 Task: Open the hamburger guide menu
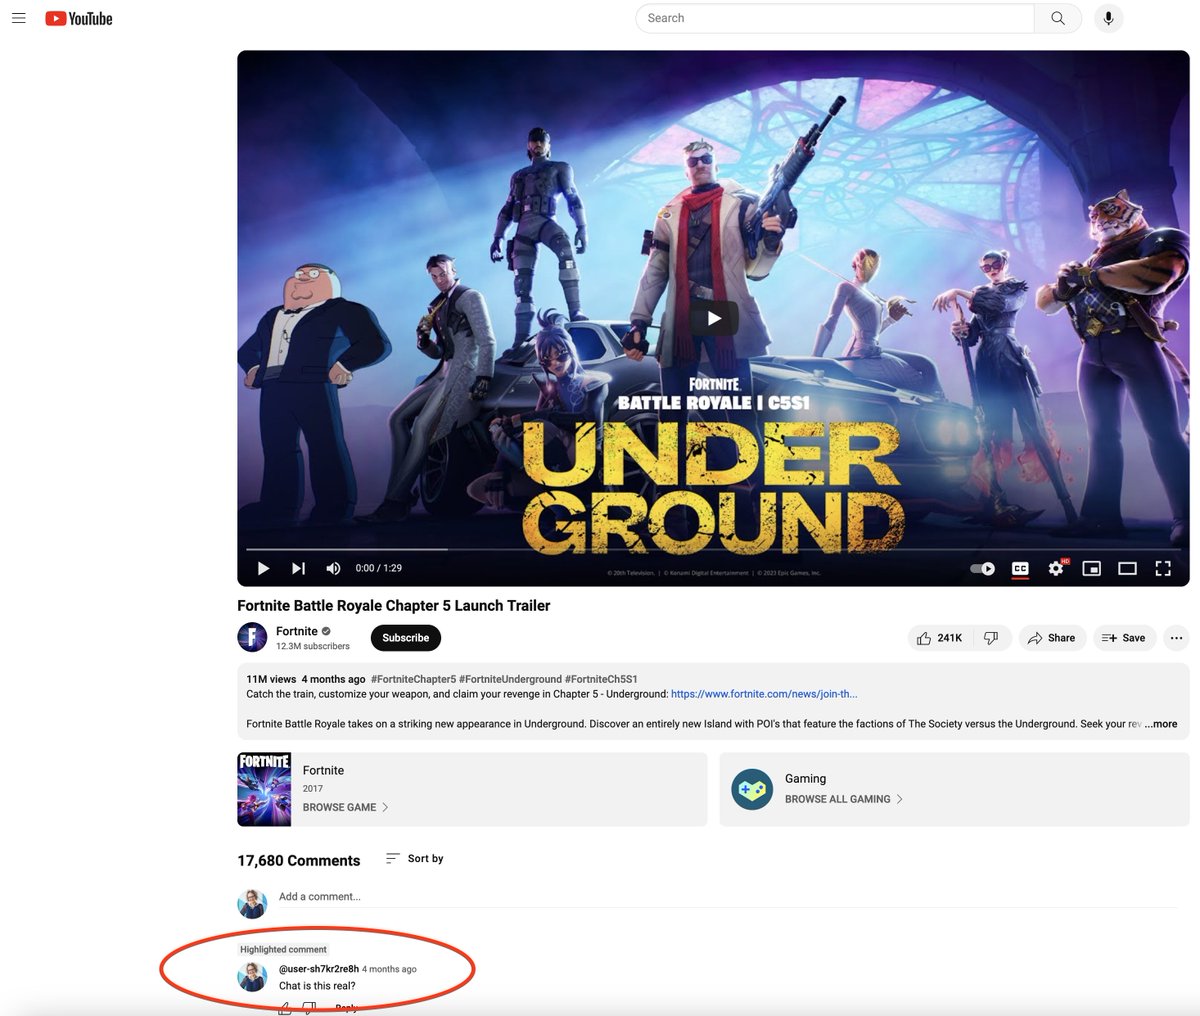pos(18,18)
